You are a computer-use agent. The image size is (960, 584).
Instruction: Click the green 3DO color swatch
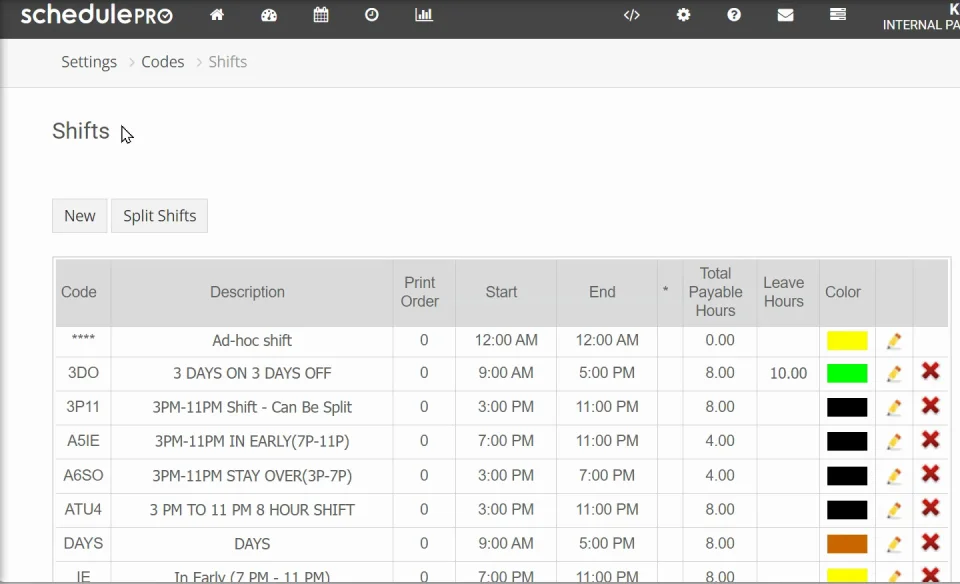(847, 374)
